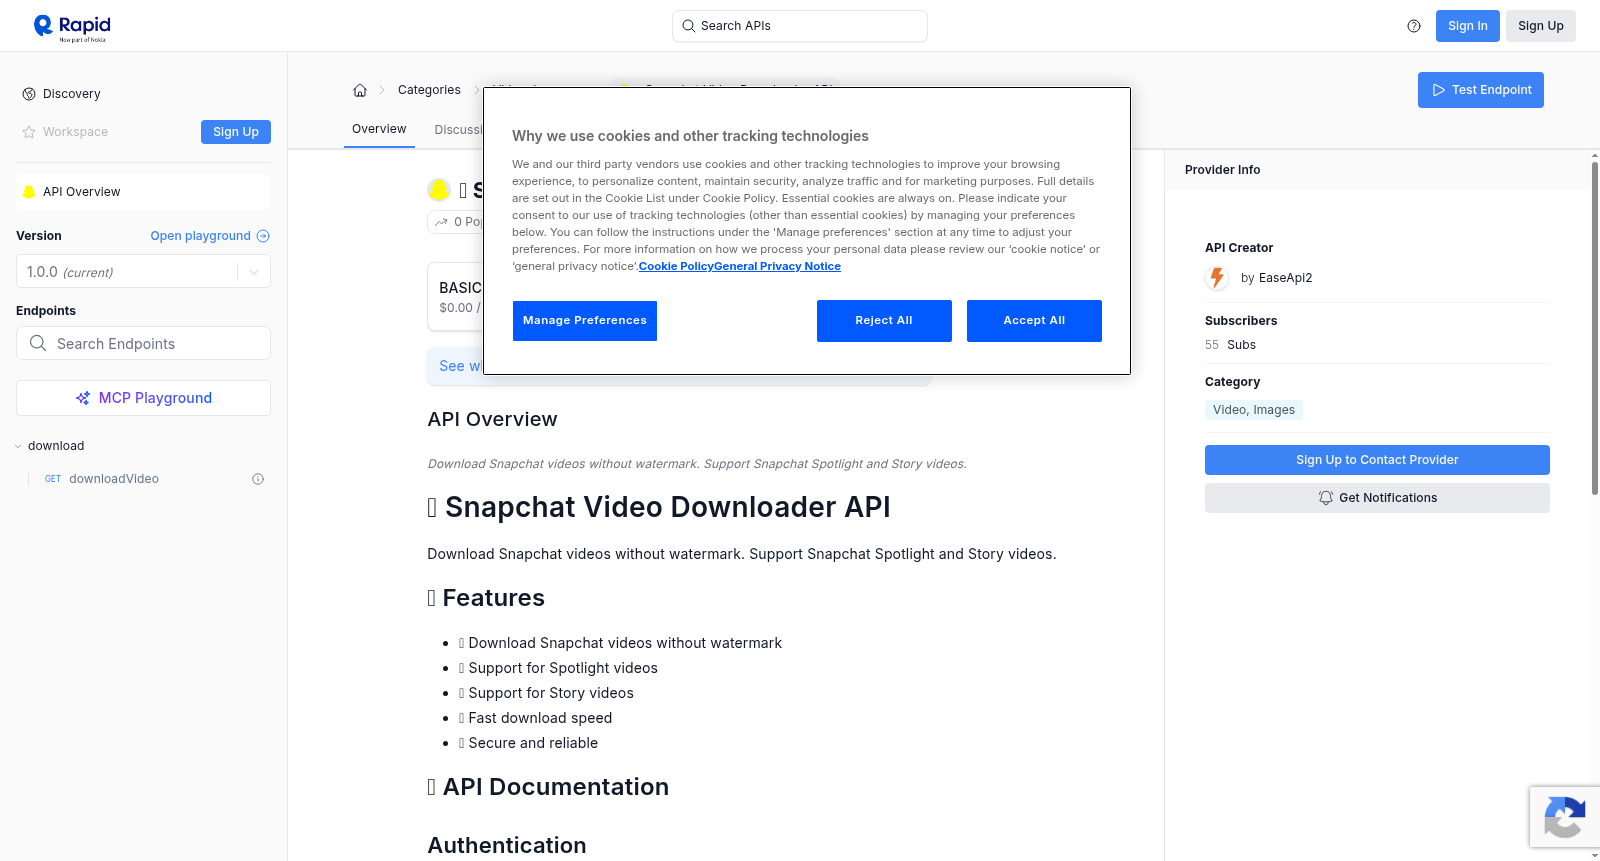Viewport: 1600px width, 861px height.
Task: Open the help question mark icon
Action: [x=1414, y=26]
